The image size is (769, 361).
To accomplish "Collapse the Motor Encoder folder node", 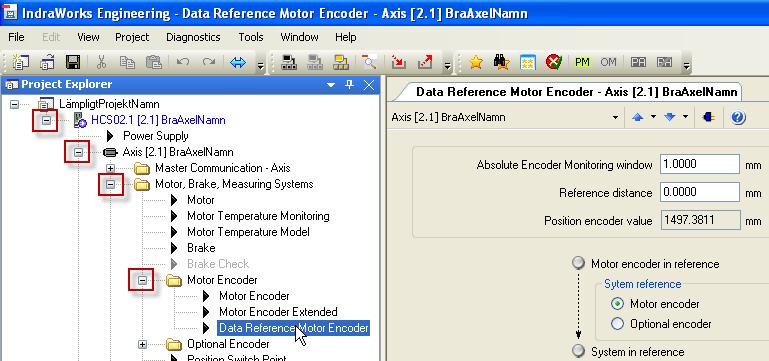I will point(142,280).
